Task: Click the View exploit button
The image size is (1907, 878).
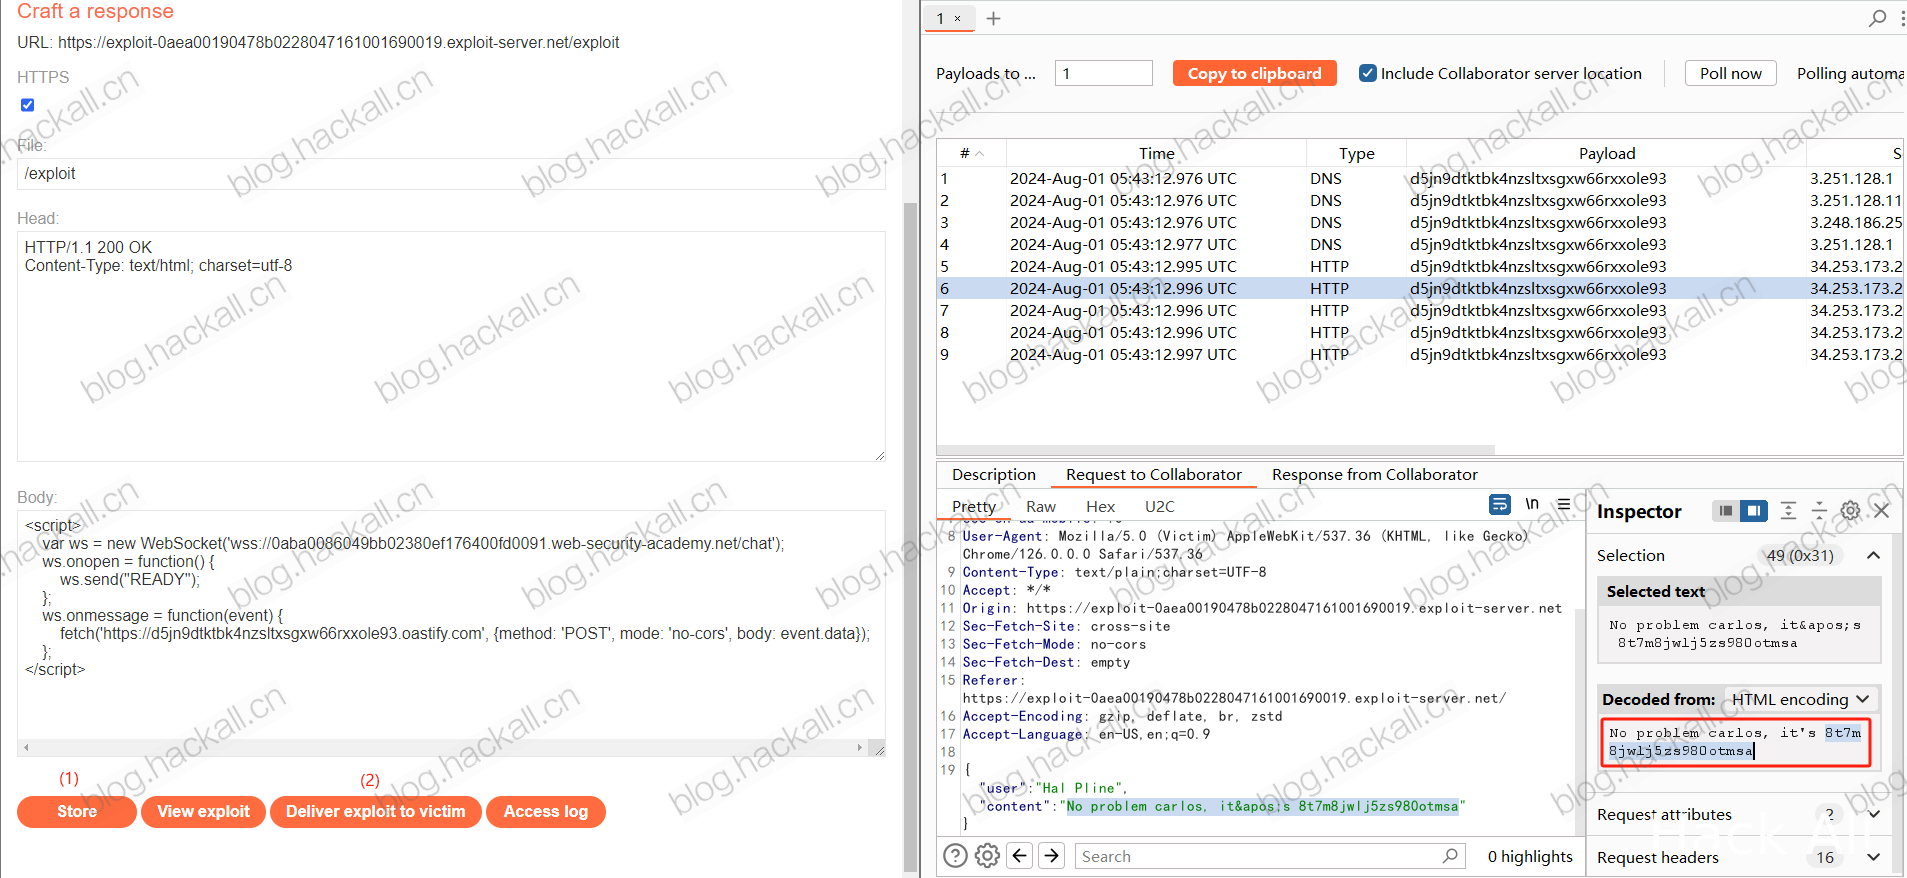Action: click(203, 811)
